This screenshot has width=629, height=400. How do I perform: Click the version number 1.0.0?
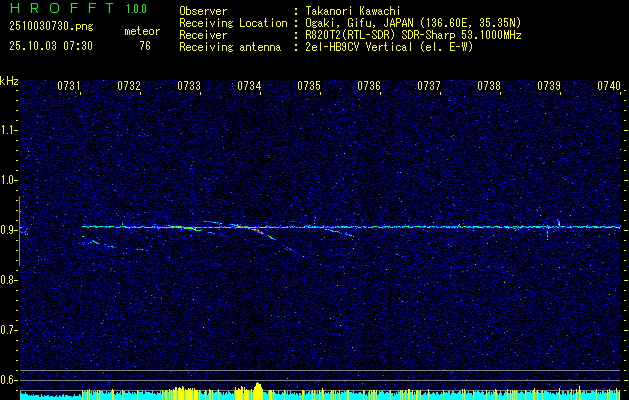click(136, 9)
